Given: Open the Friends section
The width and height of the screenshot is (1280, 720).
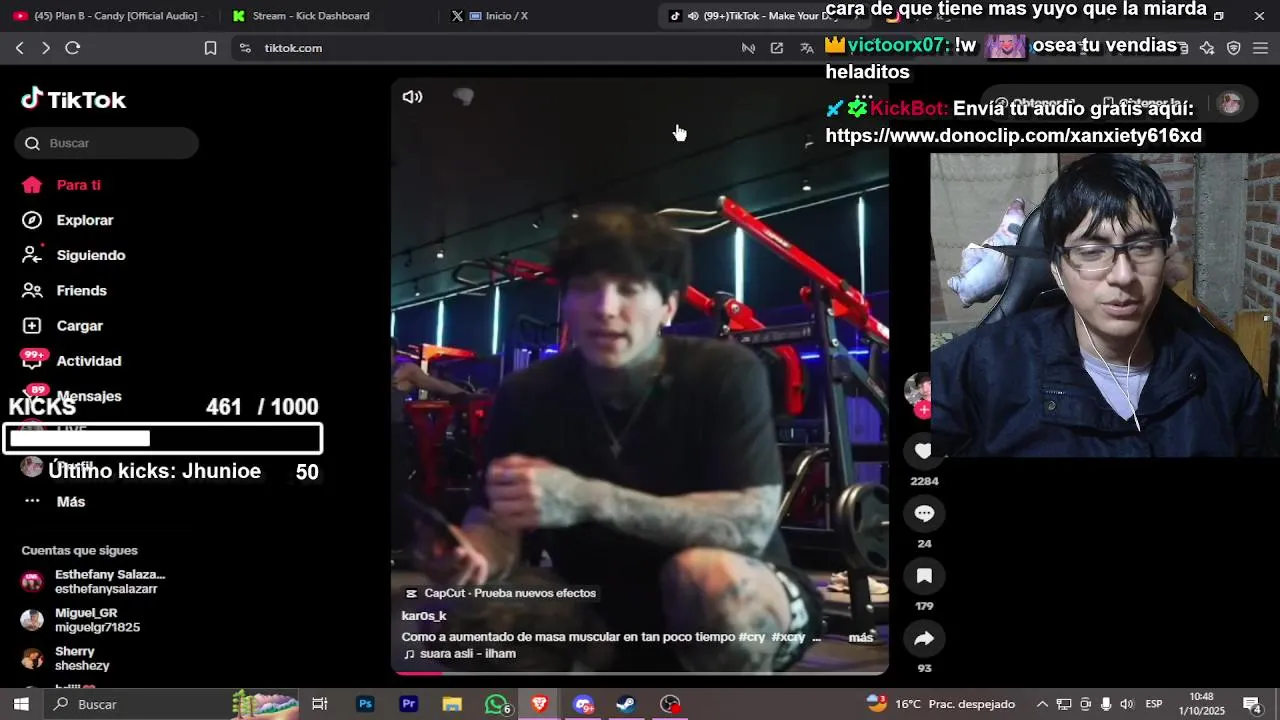Looking at the screenshot, I should (64, 290).
